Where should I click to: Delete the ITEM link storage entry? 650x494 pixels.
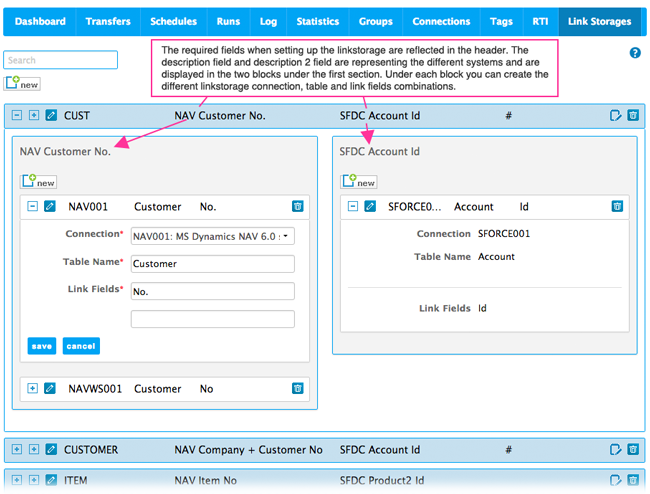tap(633, 480)
